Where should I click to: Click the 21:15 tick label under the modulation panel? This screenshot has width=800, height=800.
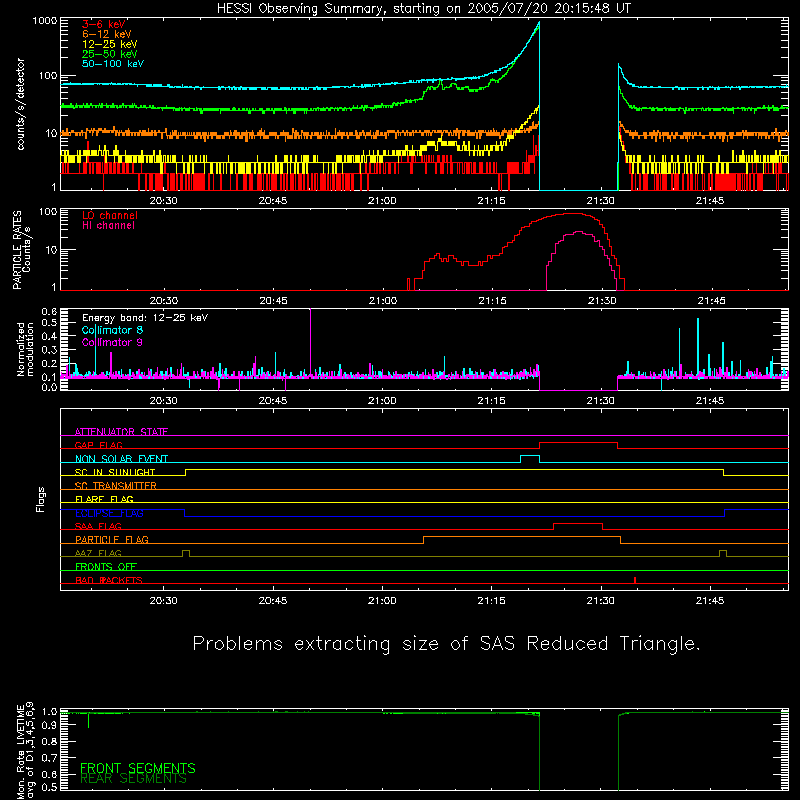pos(491,401)
